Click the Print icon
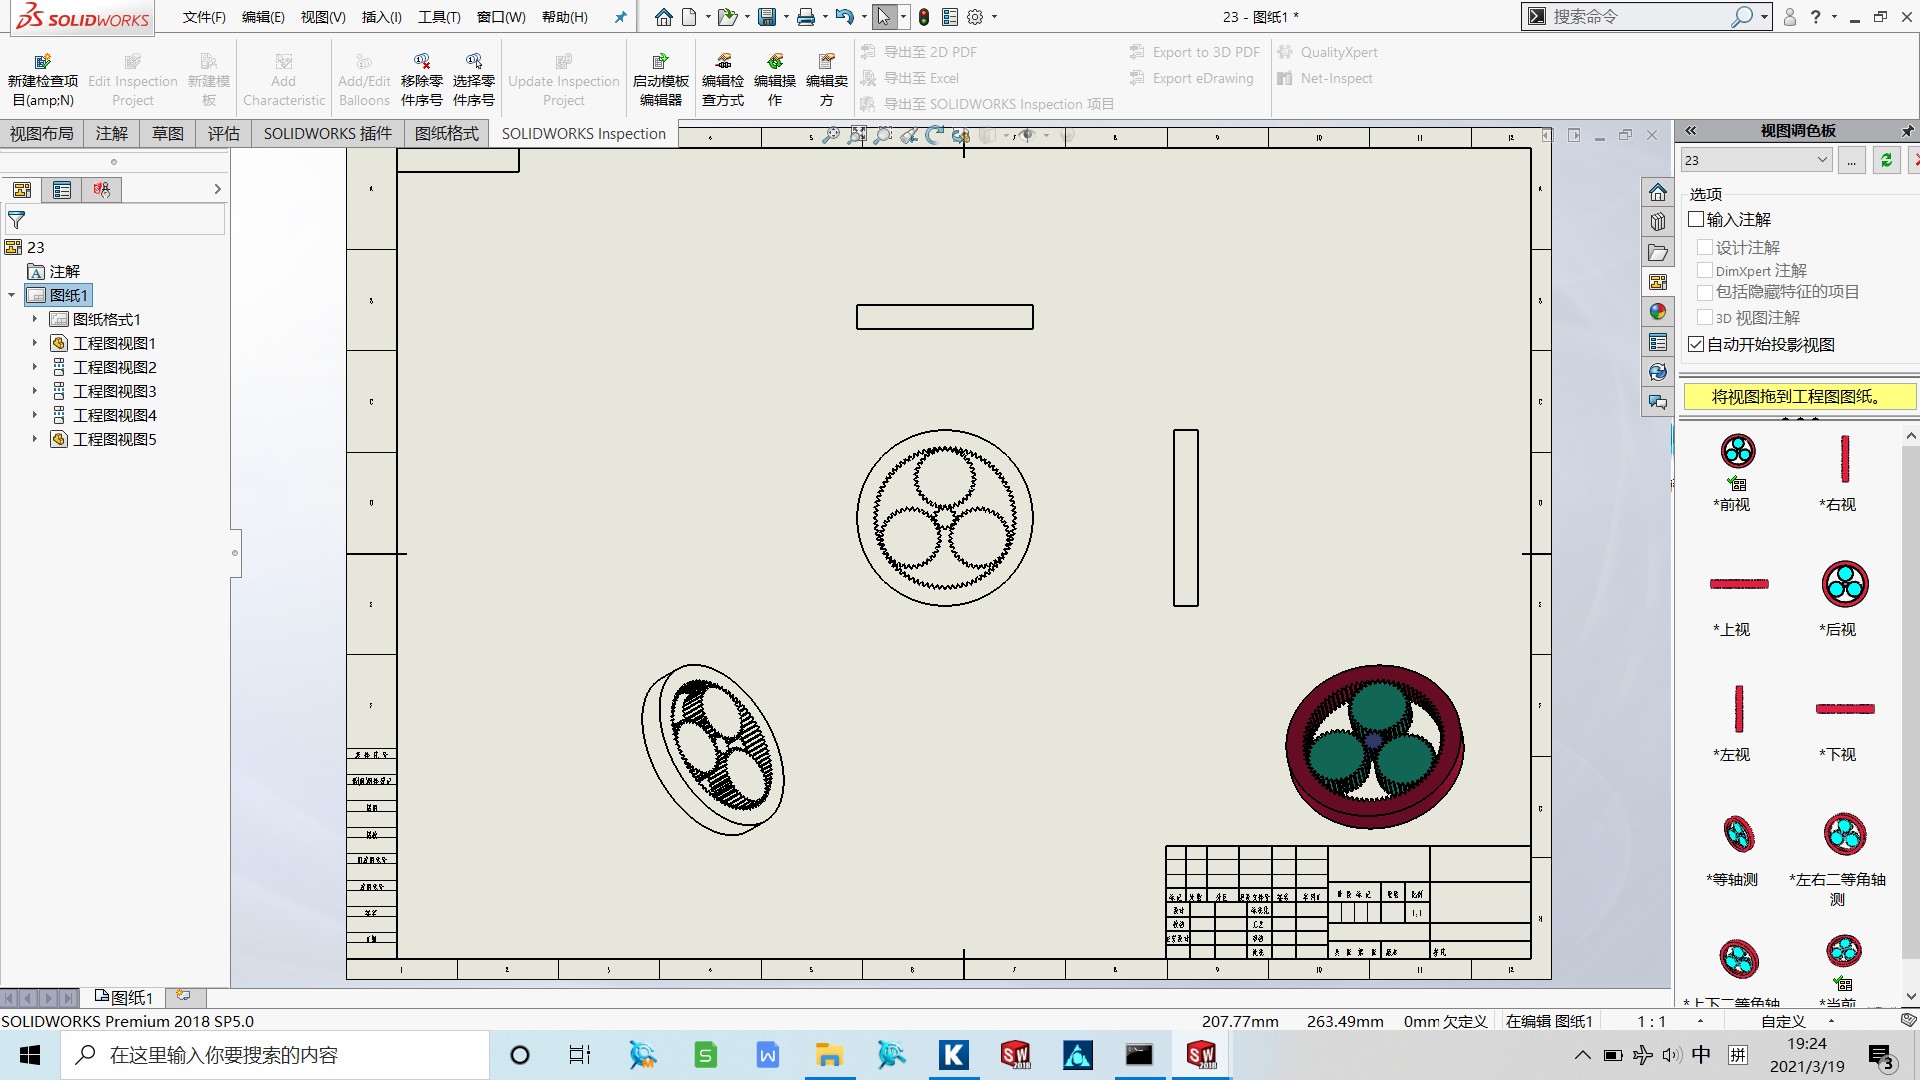The image size is (1920, 1080). point(805,17)
